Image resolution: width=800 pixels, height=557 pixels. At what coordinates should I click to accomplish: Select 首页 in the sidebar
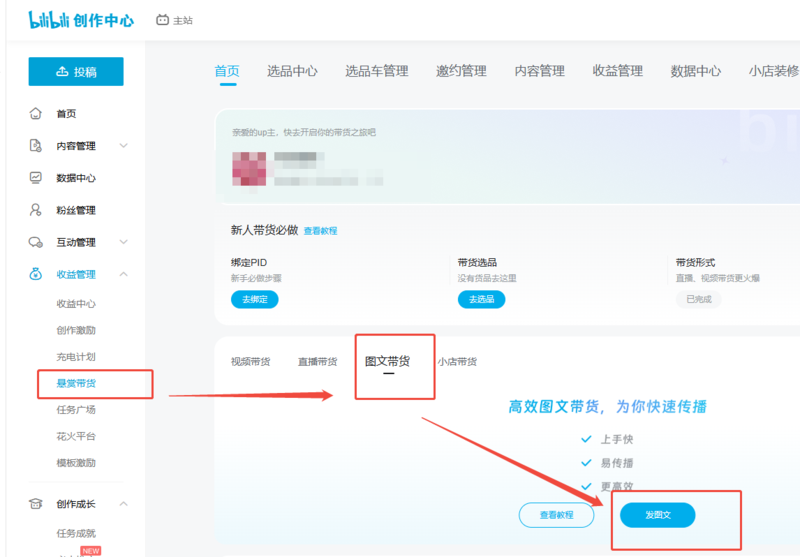click(66, 114)
